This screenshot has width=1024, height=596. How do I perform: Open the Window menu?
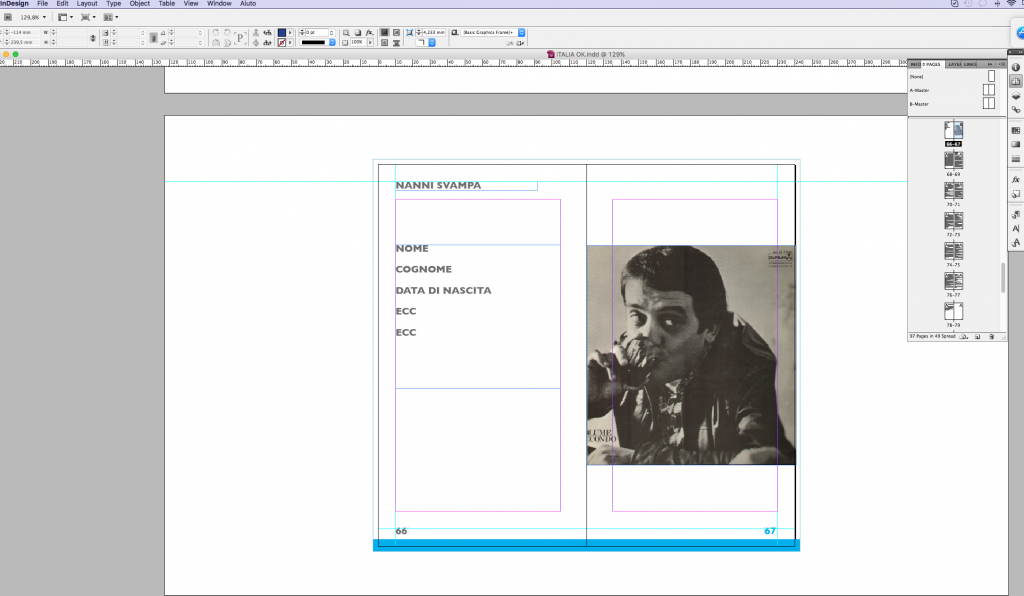219,3
